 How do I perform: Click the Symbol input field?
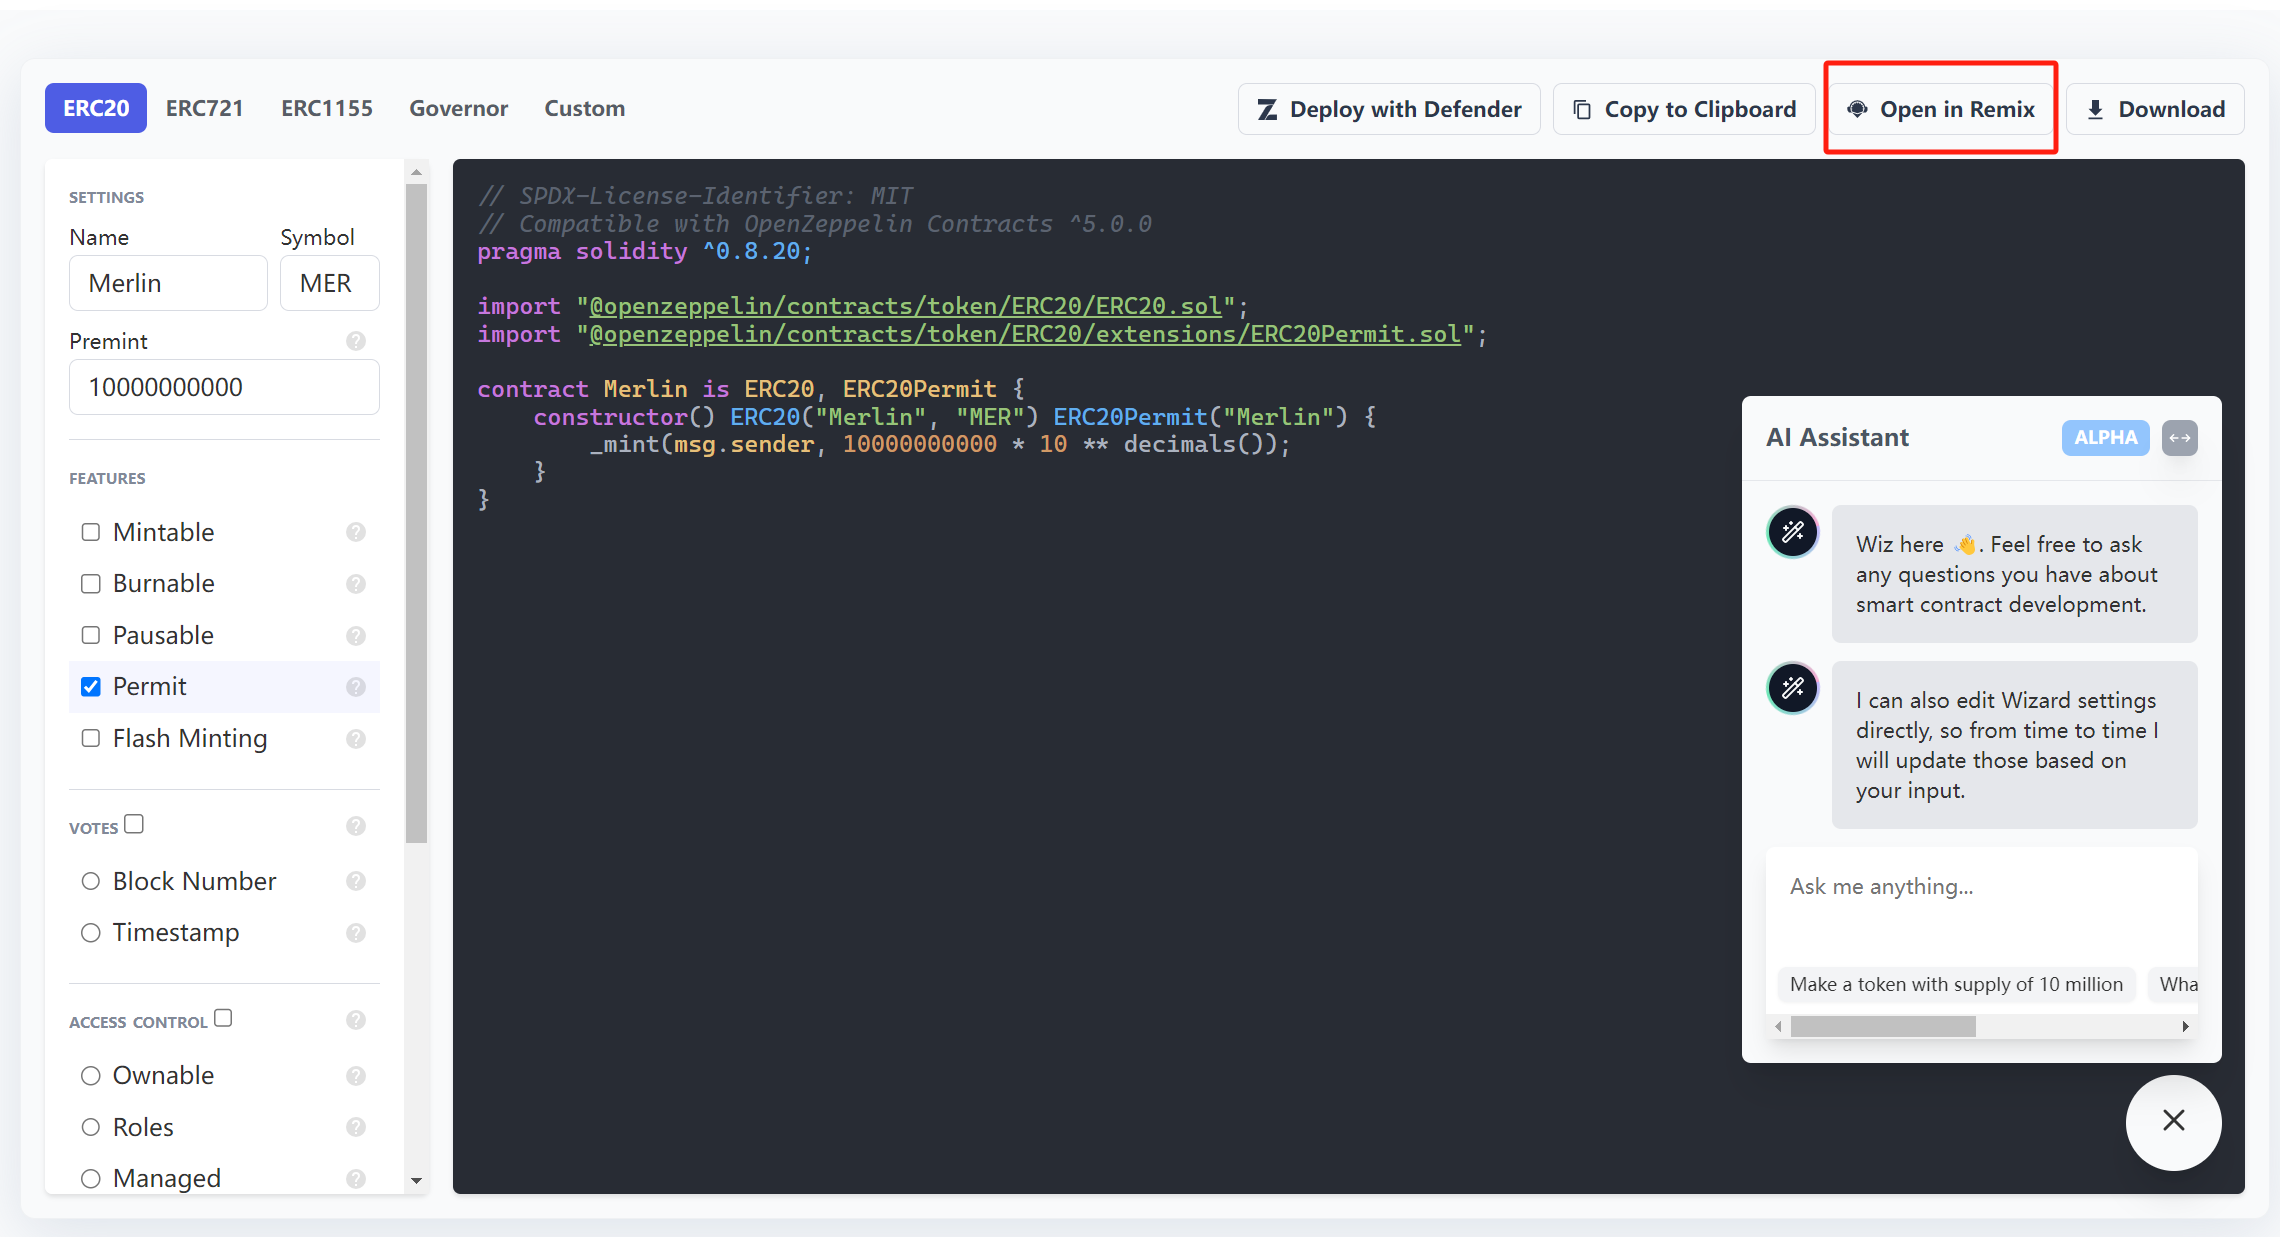pyautogui.click(x=330, y=283)
